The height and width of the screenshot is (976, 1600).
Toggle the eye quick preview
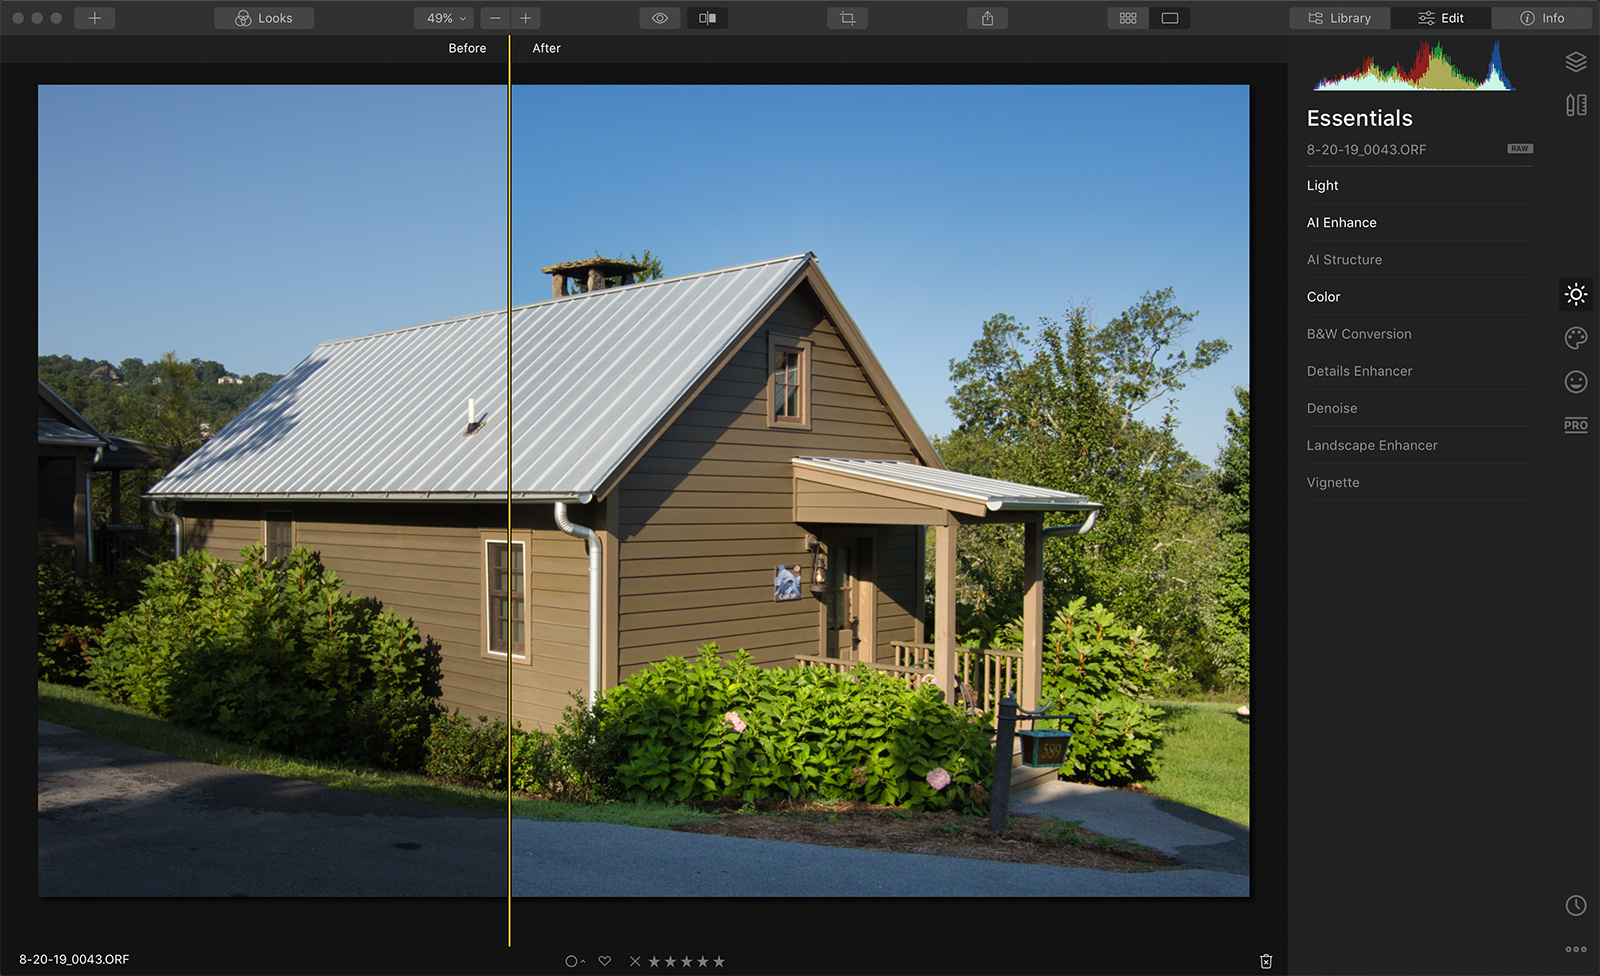coord(660,18)
